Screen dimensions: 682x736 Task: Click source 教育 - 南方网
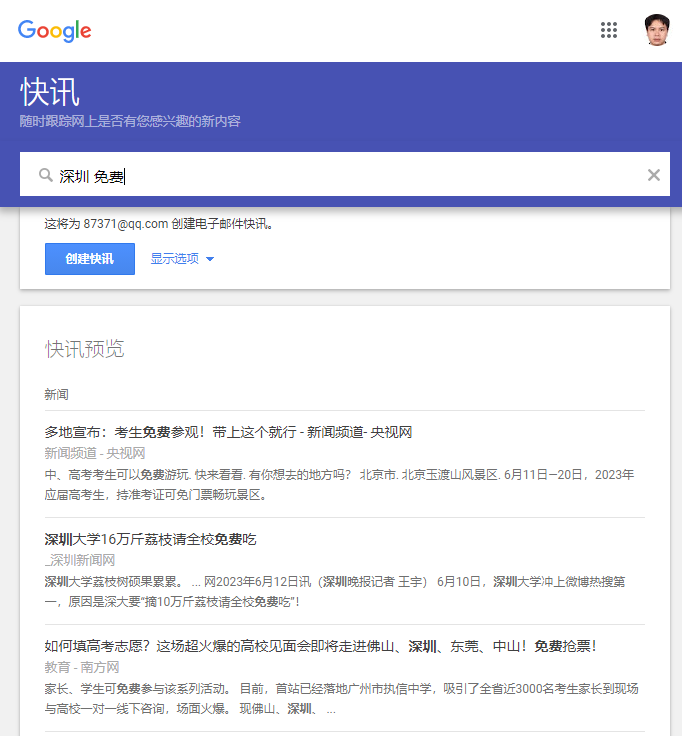pos(82,667)
